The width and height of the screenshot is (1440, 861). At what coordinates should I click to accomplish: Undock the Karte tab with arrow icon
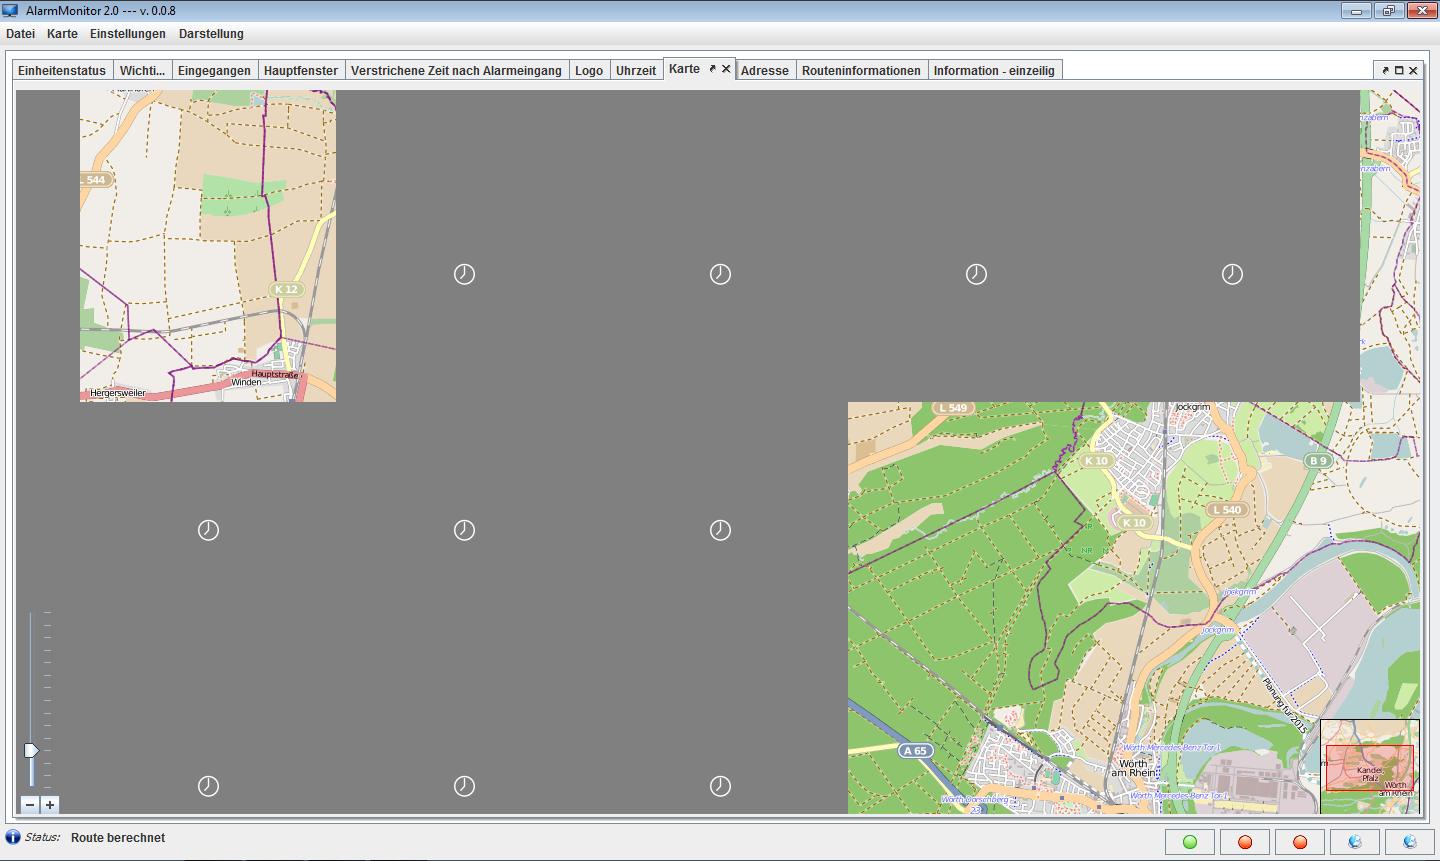(x=713, y=69)
